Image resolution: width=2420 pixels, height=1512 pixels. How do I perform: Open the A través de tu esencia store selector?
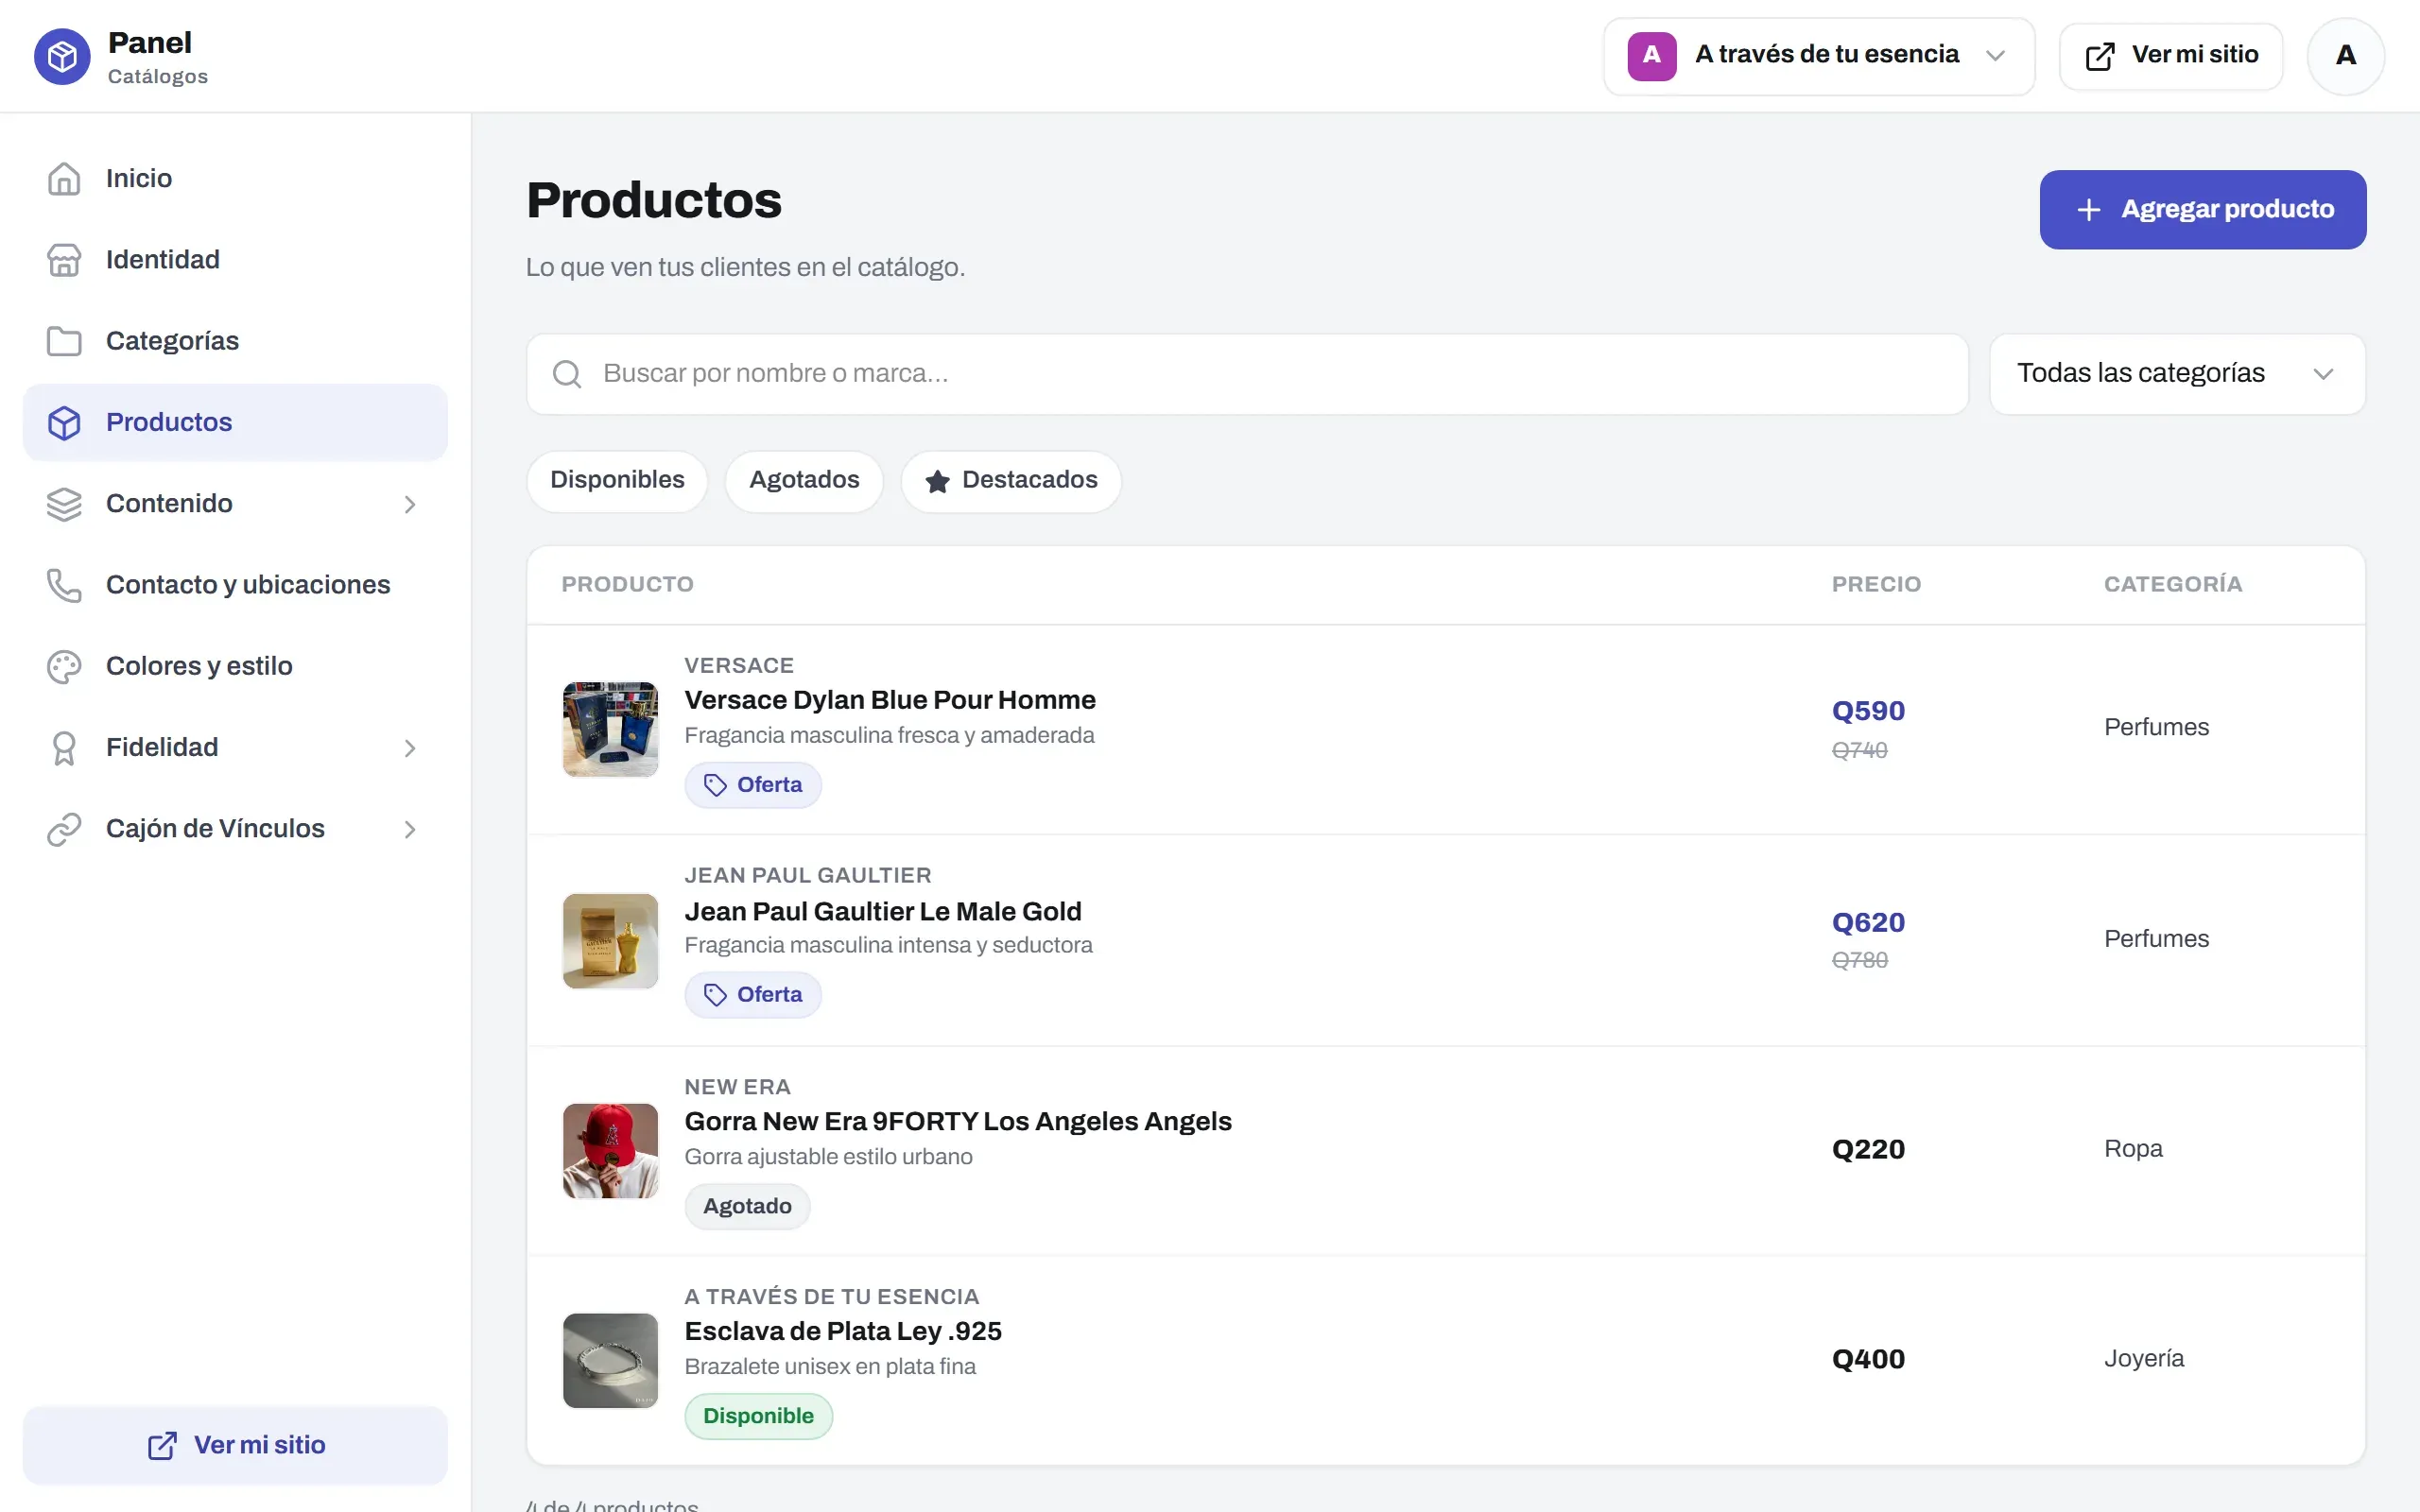point(1818,56)
